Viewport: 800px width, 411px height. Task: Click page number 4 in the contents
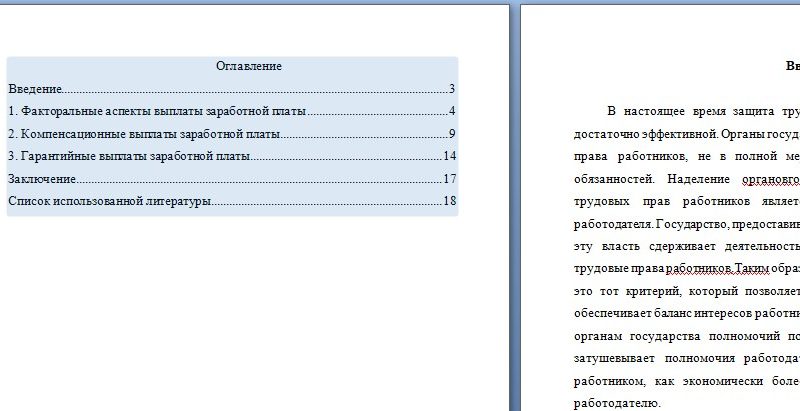pos(452,111)
